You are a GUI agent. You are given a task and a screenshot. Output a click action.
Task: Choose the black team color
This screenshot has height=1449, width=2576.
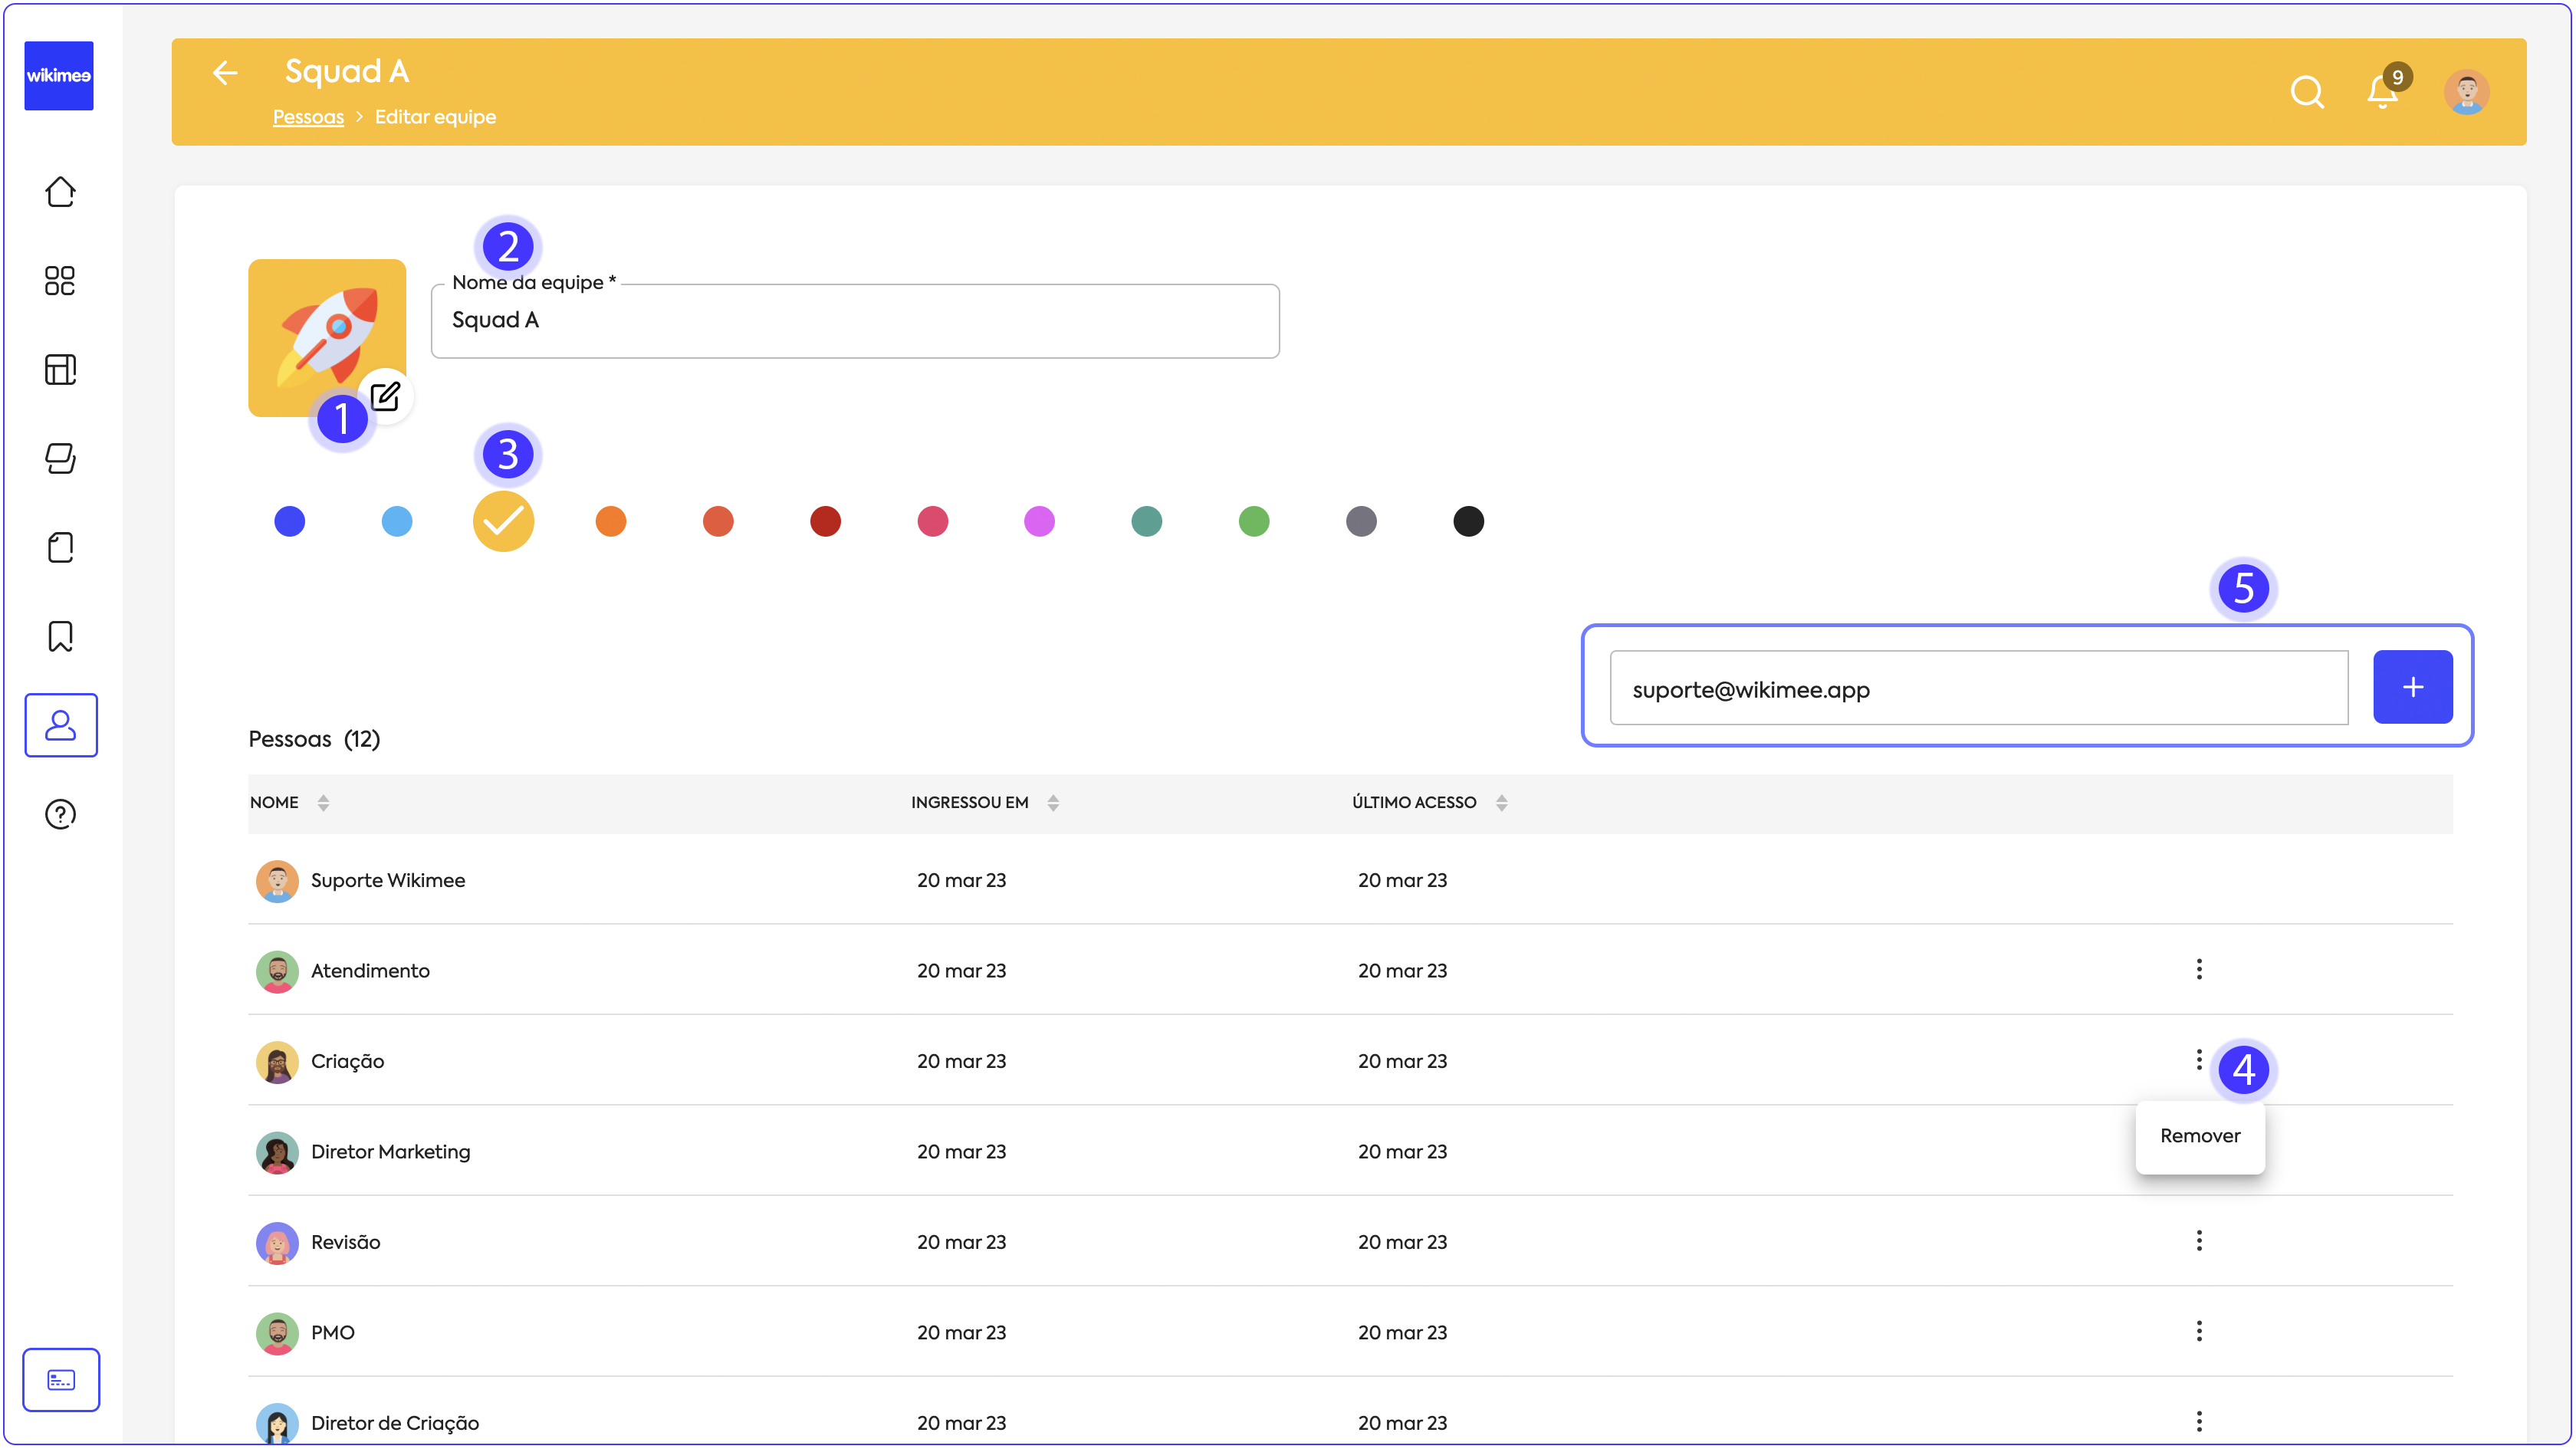point(1468,521)
